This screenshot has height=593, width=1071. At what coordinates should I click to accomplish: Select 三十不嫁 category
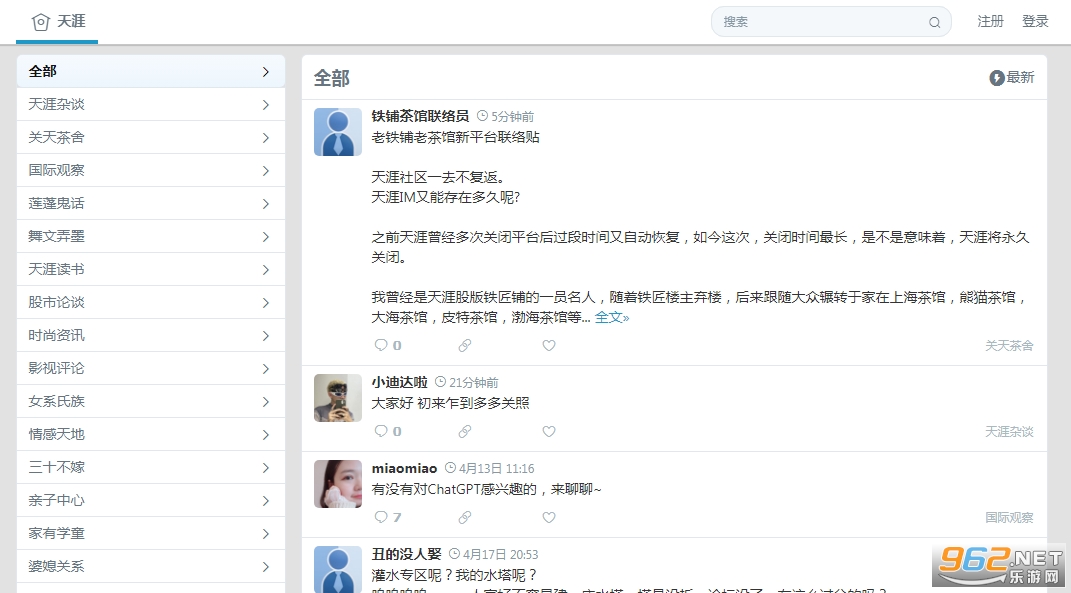(x=151, y=467)
